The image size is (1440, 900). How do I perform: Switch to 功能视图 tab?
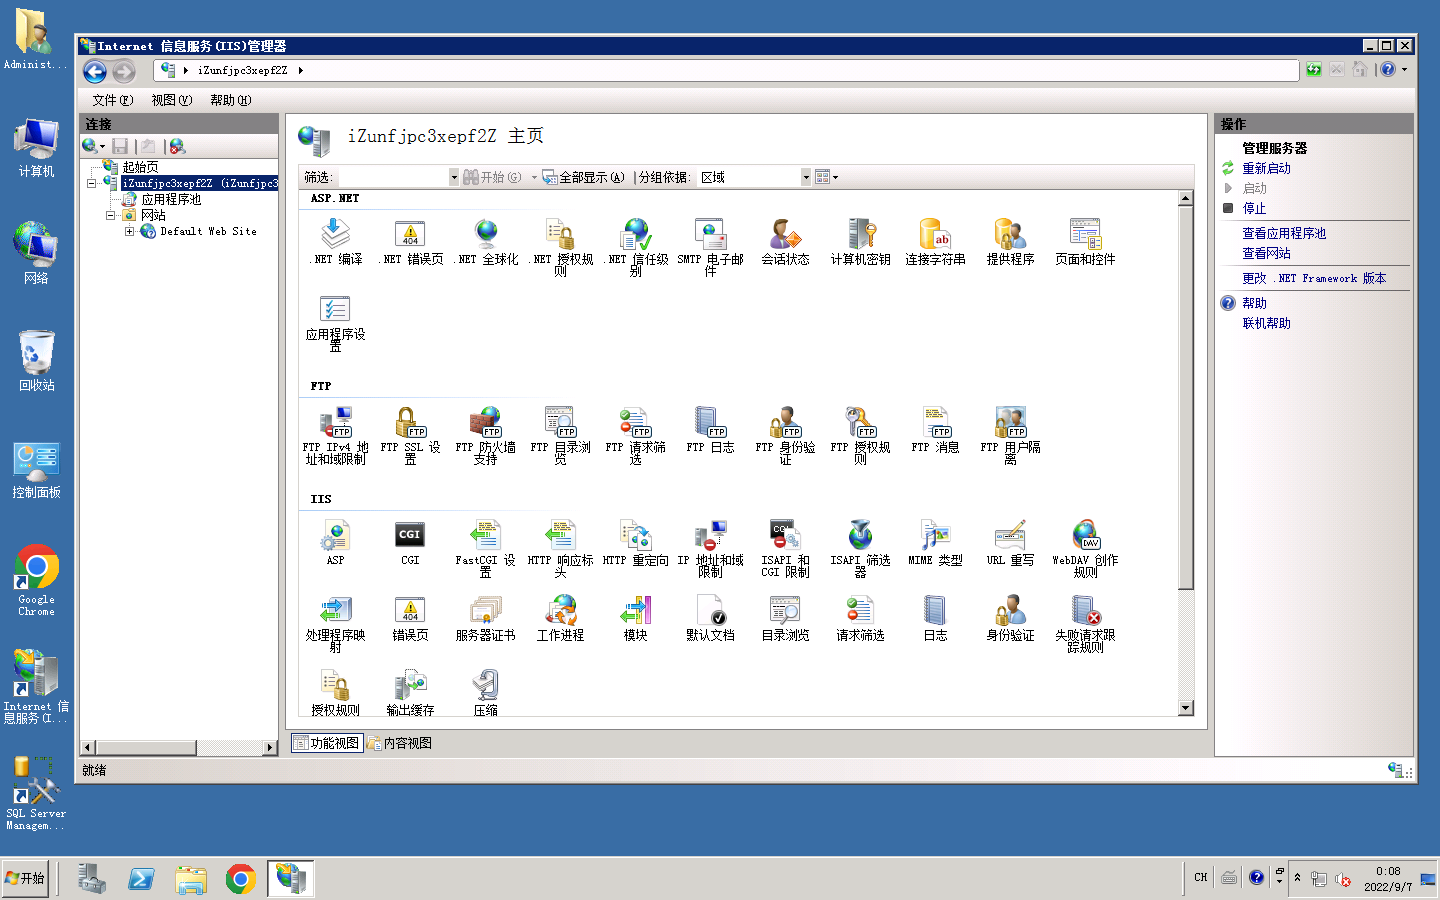click(327, 743)
